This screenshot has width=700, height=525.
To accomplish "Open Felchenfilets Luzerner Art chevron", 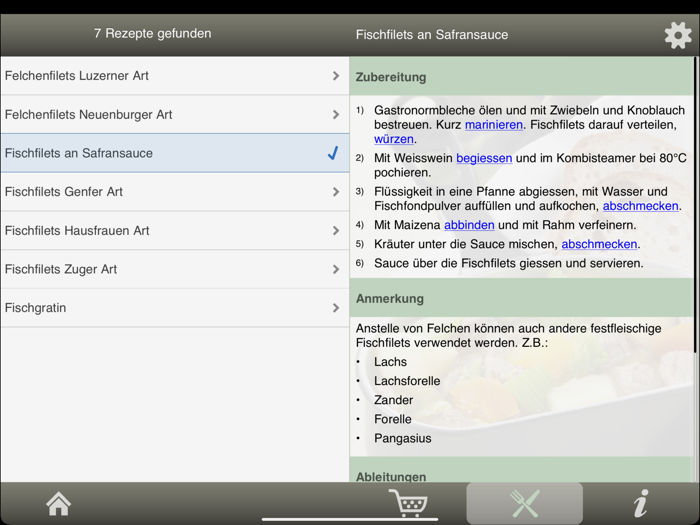I will 336,76.
